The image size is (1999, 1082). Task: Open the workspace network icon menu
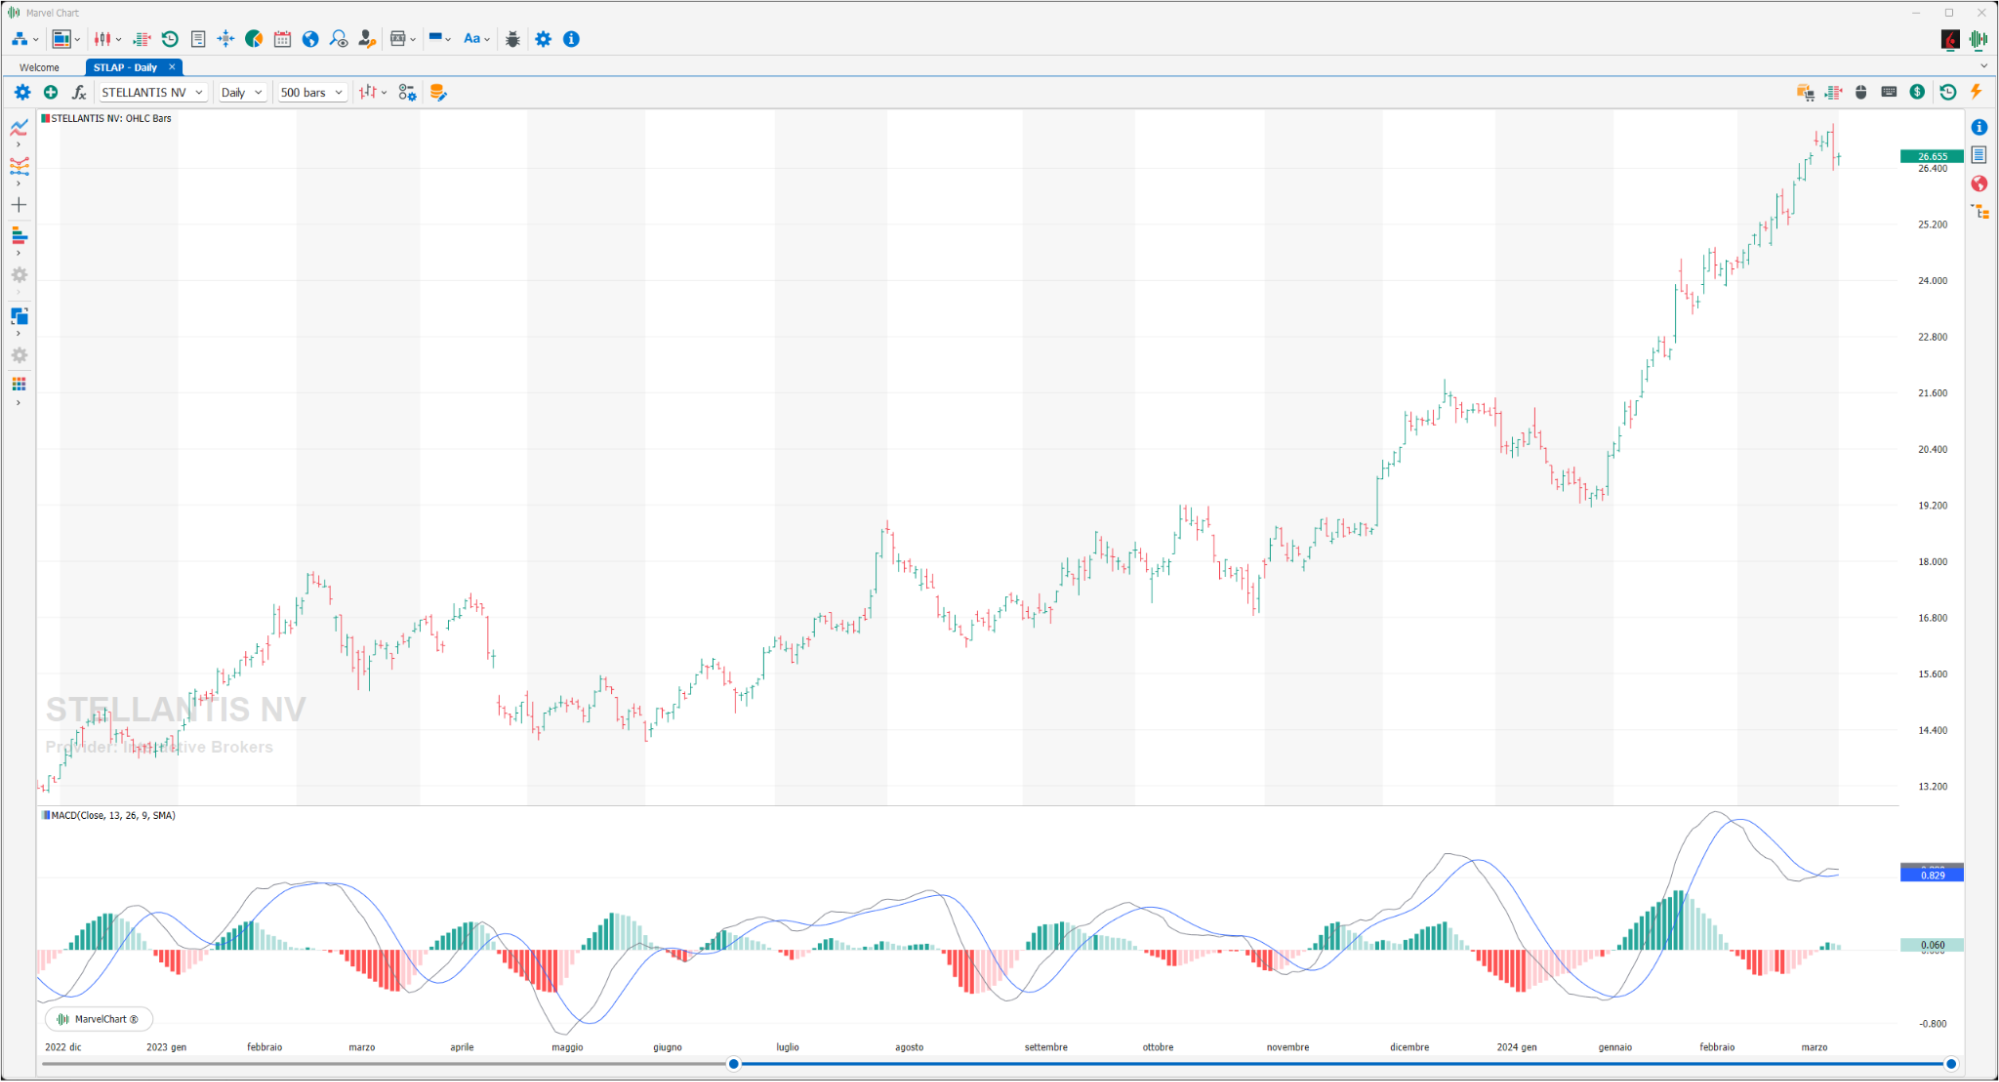(x=20, y=39)
